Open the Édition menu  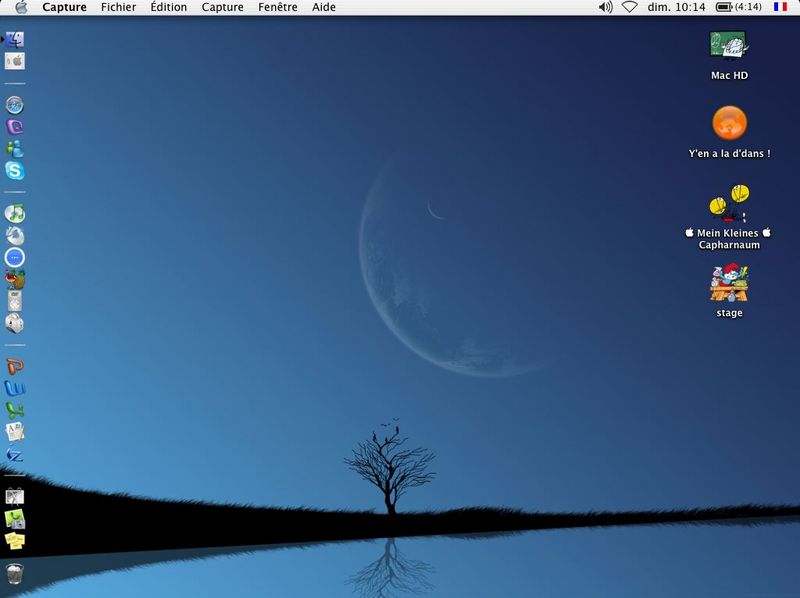coord(168,7)
